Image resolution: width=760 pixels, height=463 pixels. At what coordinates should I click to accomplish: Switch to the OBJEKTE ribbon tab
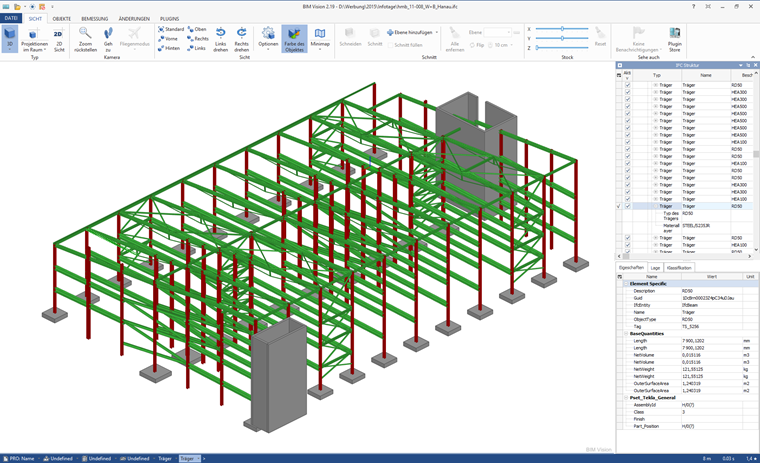pos(62,18)
